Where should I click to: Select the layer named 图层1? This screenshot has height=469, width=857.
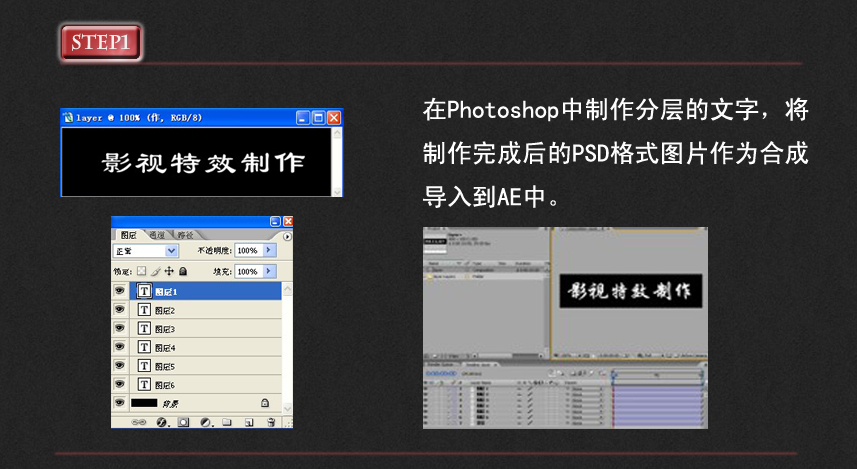tap(166, 292)
